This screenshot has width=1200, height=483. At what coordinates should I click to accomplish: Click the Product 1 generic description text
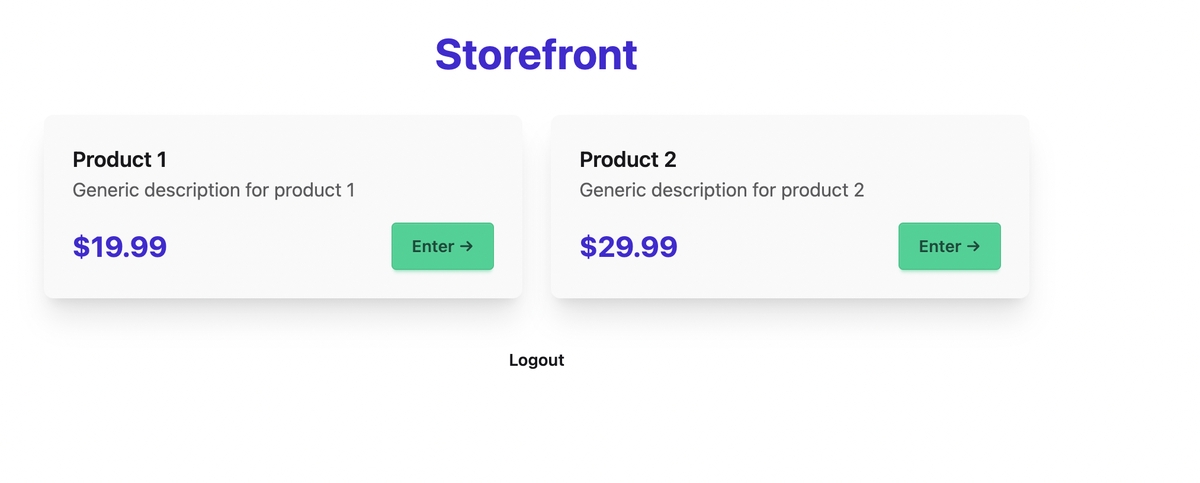(x=214, y=190)
